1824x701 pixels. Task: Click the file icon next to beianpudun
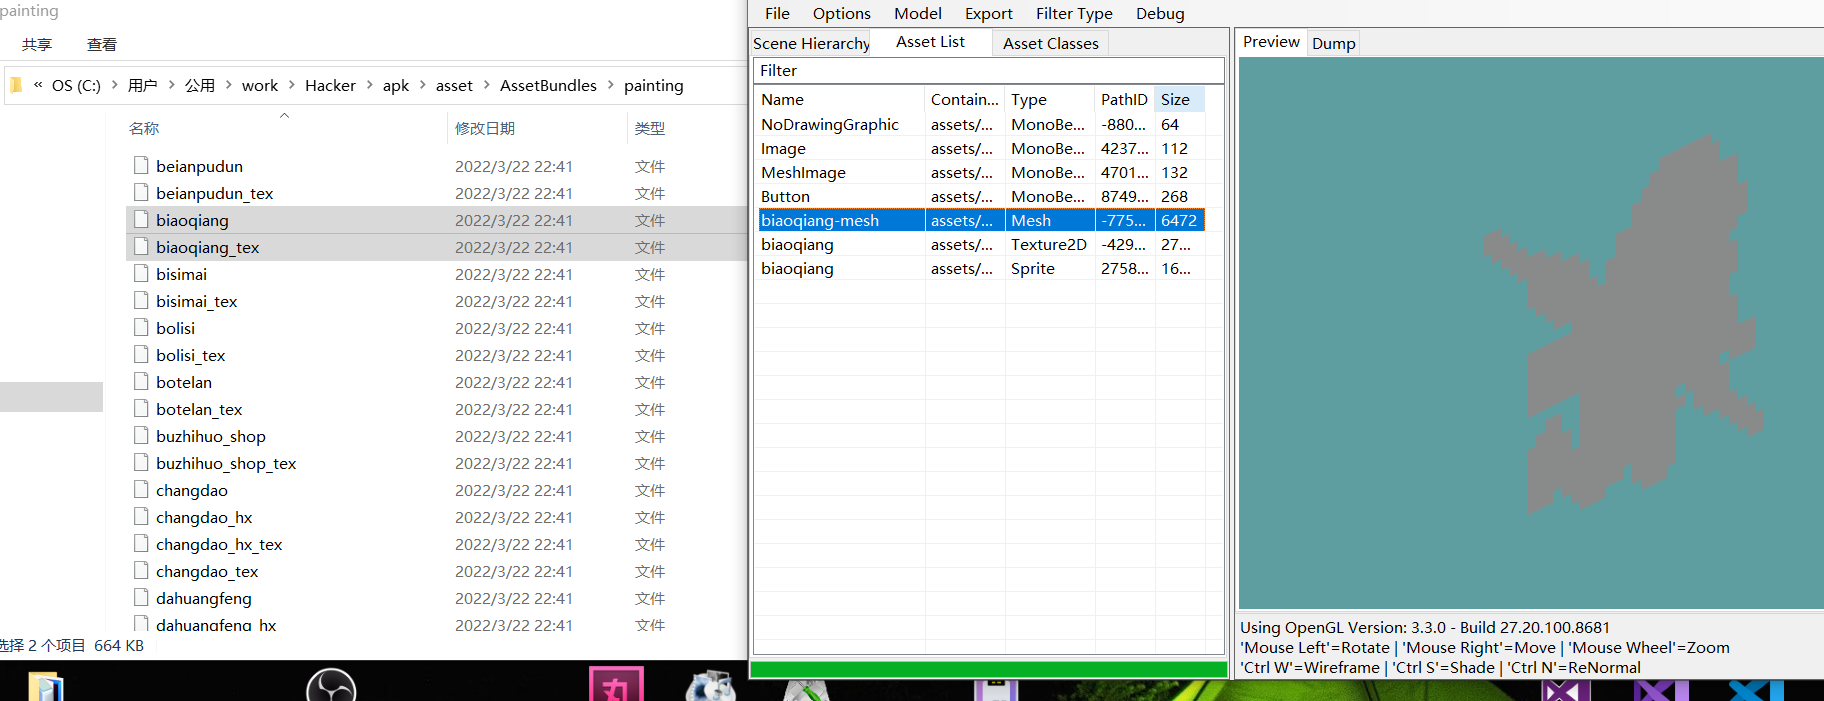click(141, 165)
